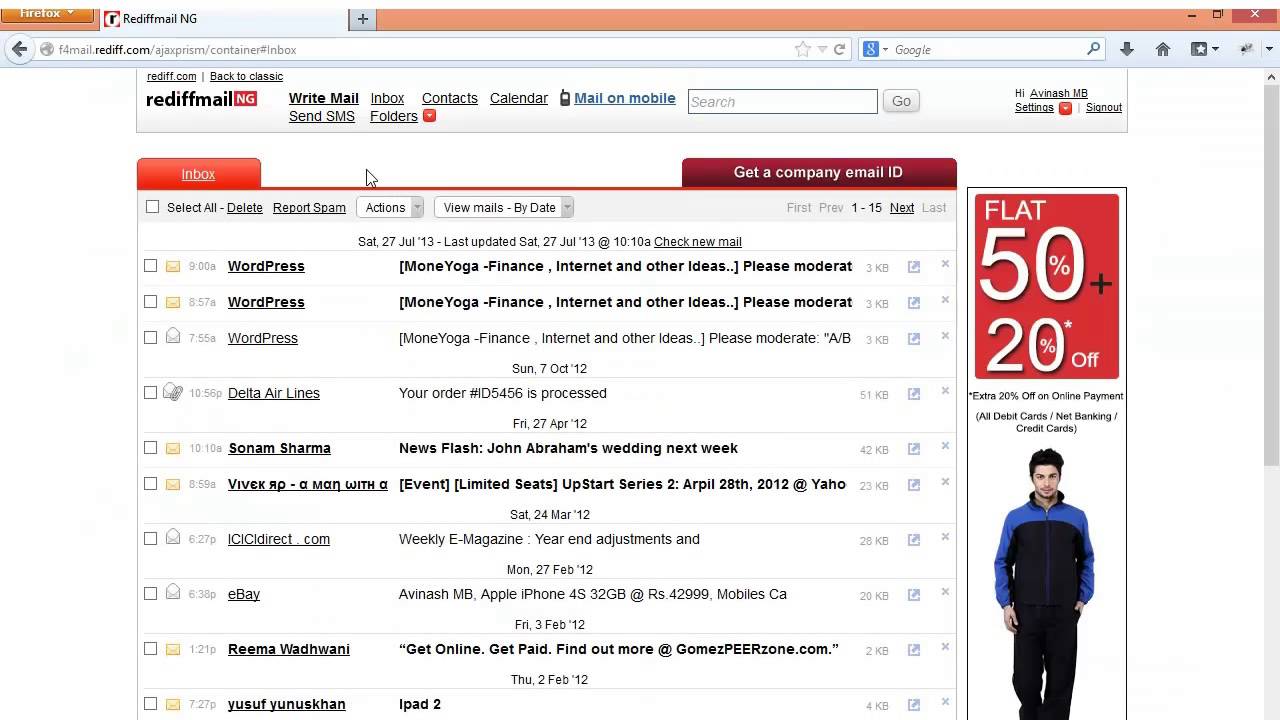Click opened envelope icon of 7:55a WordPress mail

click(x=173, y=337)
